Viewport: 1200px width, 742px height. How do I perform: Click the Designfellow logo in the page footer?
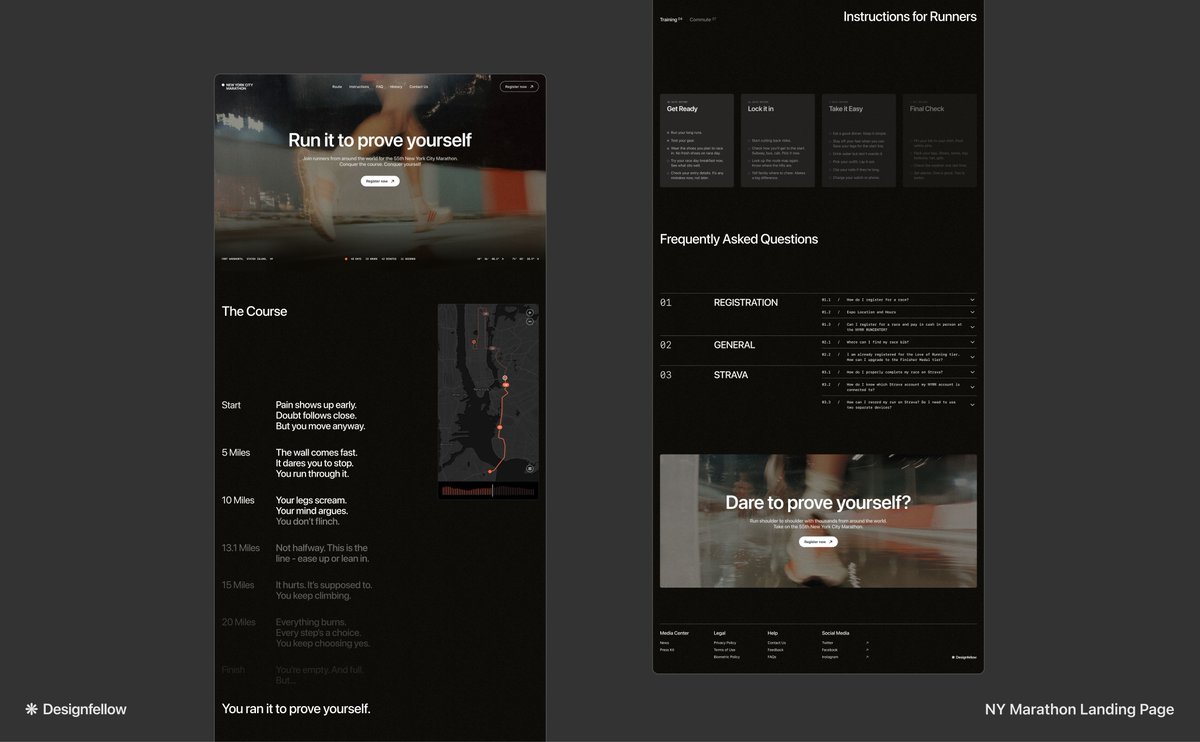pos(964,657)
